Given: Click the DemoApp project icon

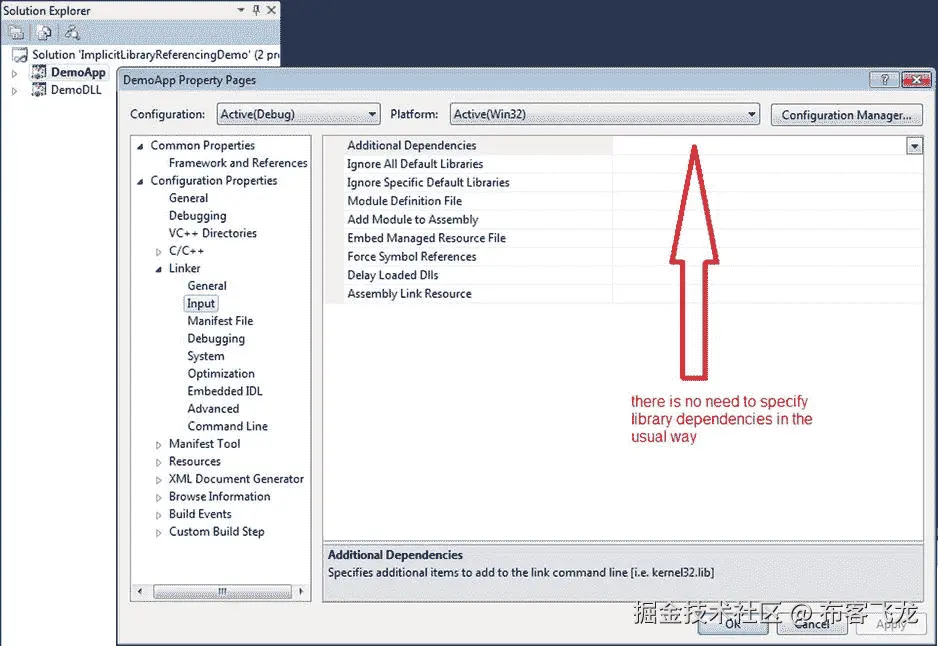Looking at the screenshot, I should 39,72.
